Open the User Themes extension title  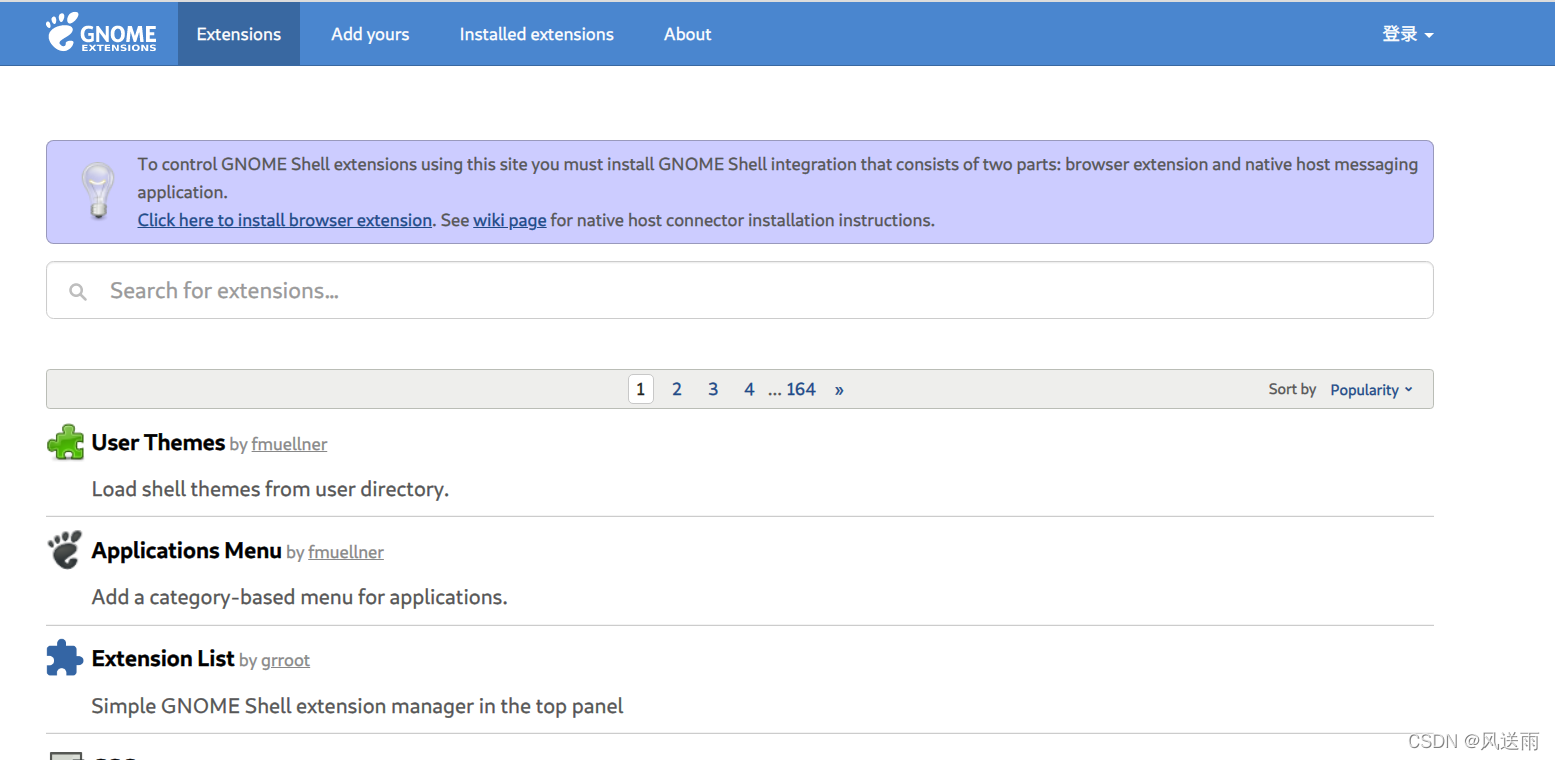click(158, 442)
